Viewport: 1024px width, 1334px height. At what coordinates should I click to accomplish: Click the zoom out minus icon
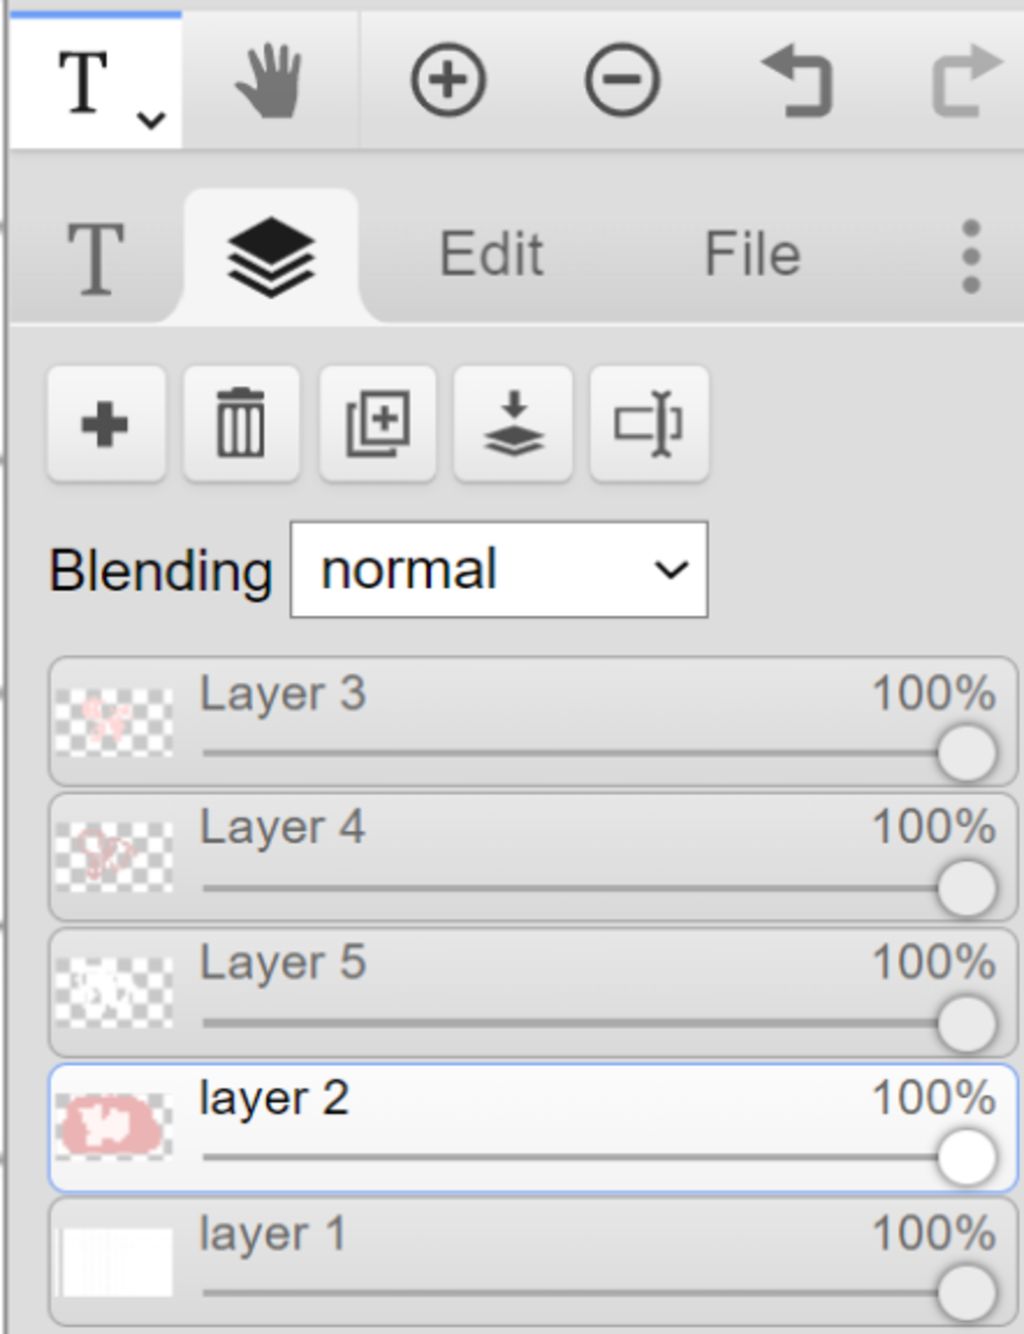[x=622, y=80]
